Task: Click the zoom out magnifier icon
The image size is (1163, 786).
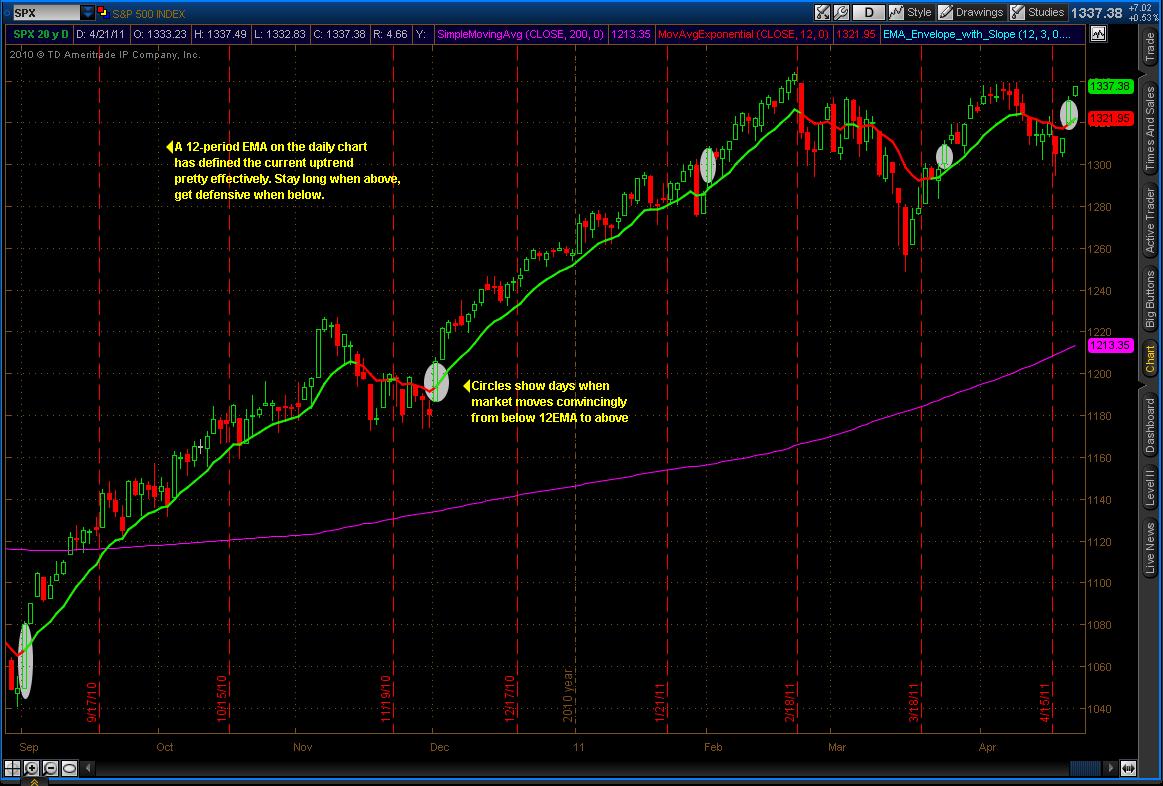Action: coord(50,768)
